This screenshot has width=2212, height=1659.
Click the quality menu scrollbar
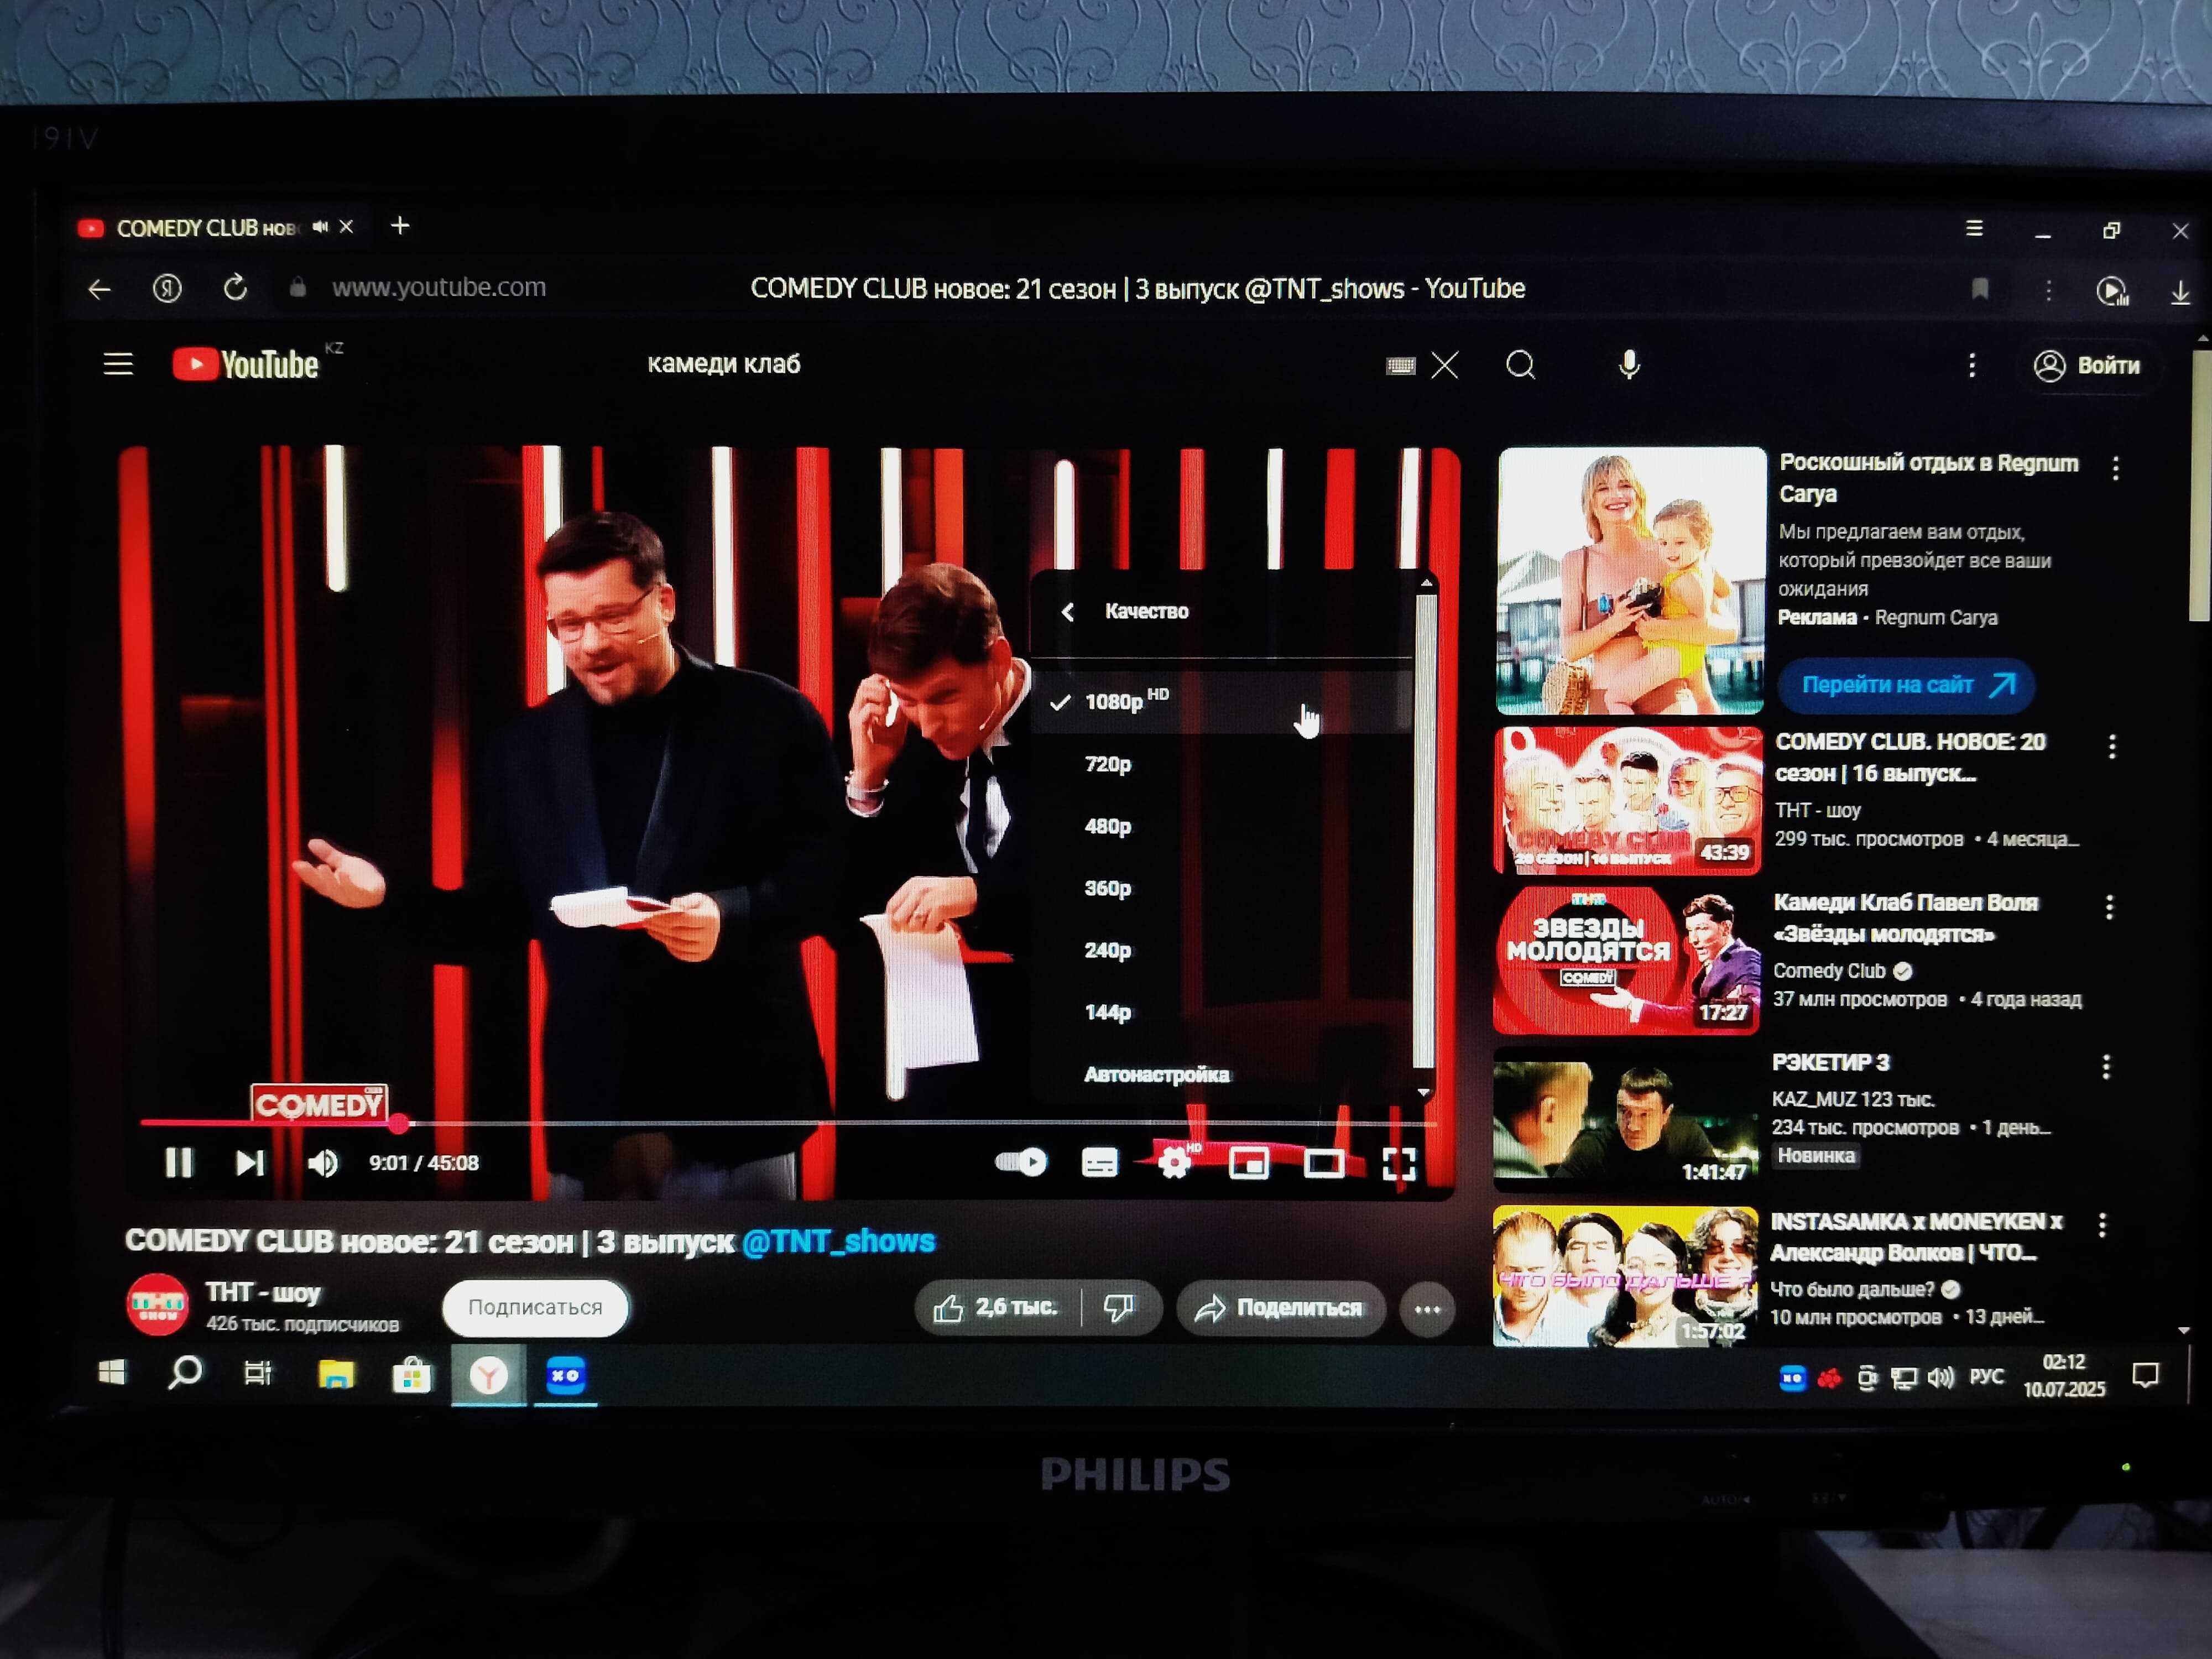pyautogui.click(x=1425, y=830)
